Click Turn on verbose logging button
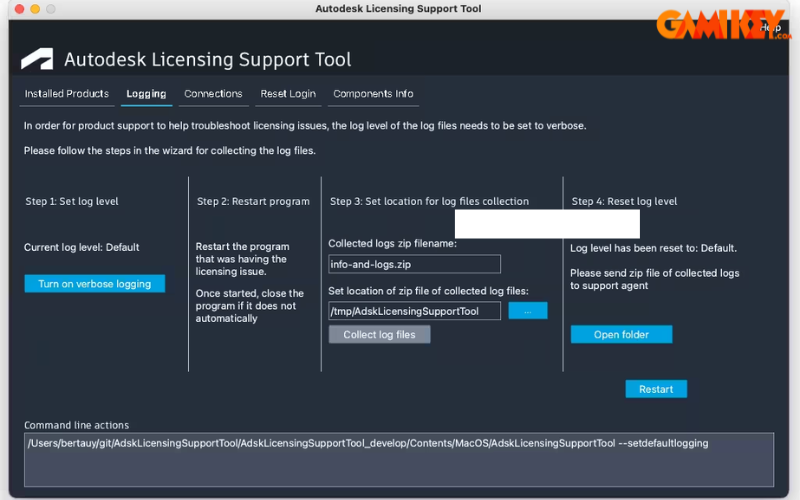The width and height of the screenshot is (800, 500). coord(95,284)
